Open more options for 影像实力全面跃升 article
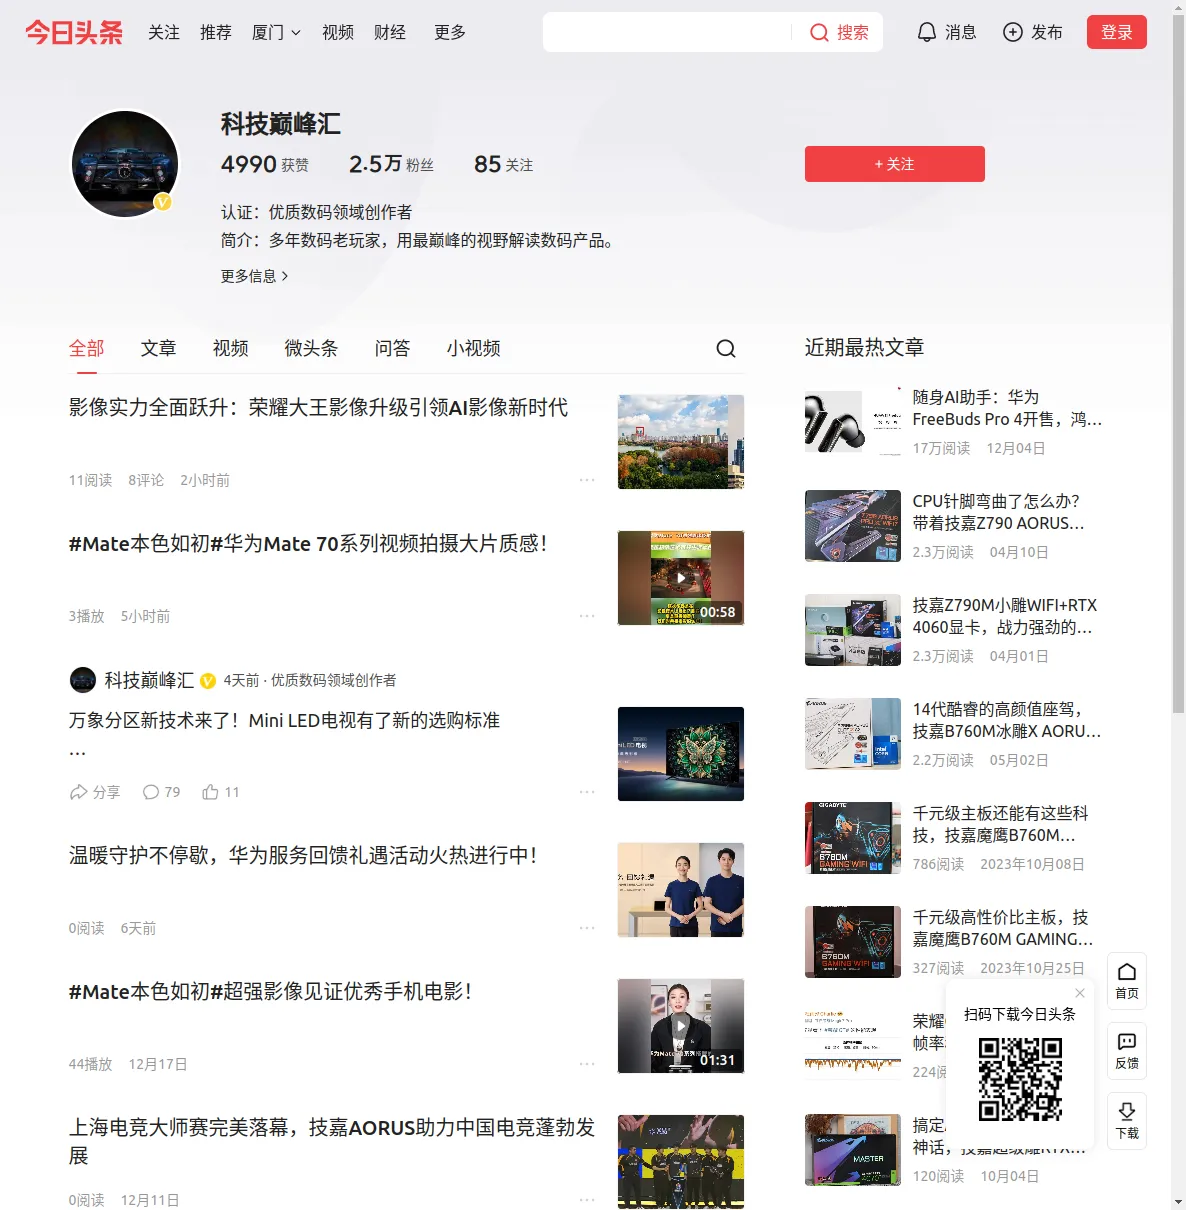Image resolution: width=1186 pixels, height=1210 pixels. click(x=587, y=480)
